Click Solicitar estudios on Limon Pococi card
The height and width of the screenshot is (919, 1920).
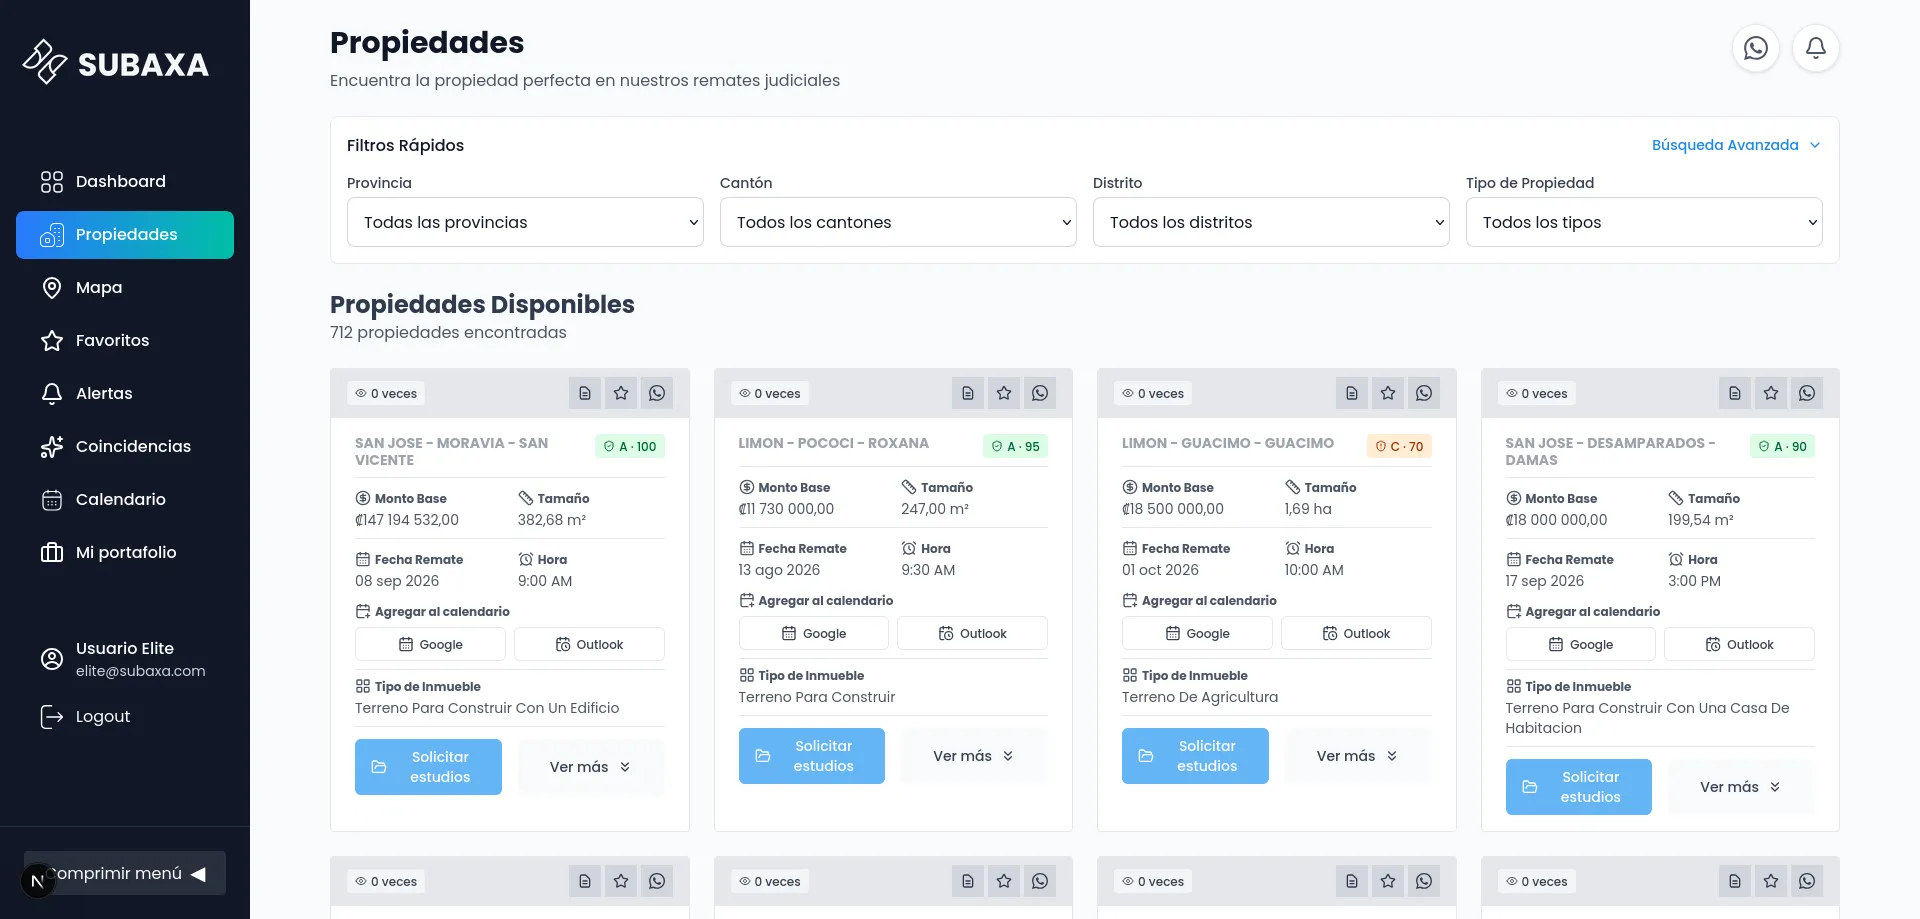tap(812, 756)
